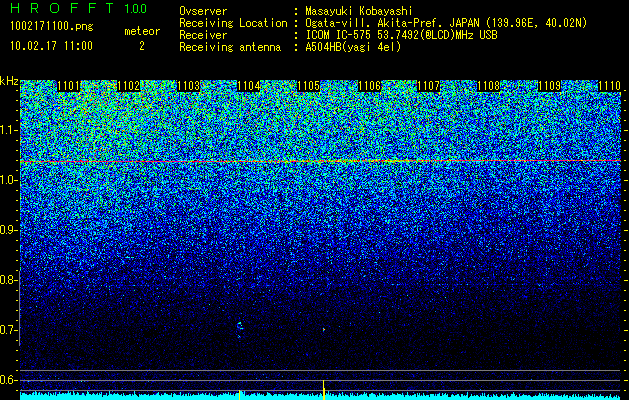The width and height of the screenshot is (629, 400).
Task: Click the kHz axis unit label
Action: pyautogui.click(x=9, y=81)
